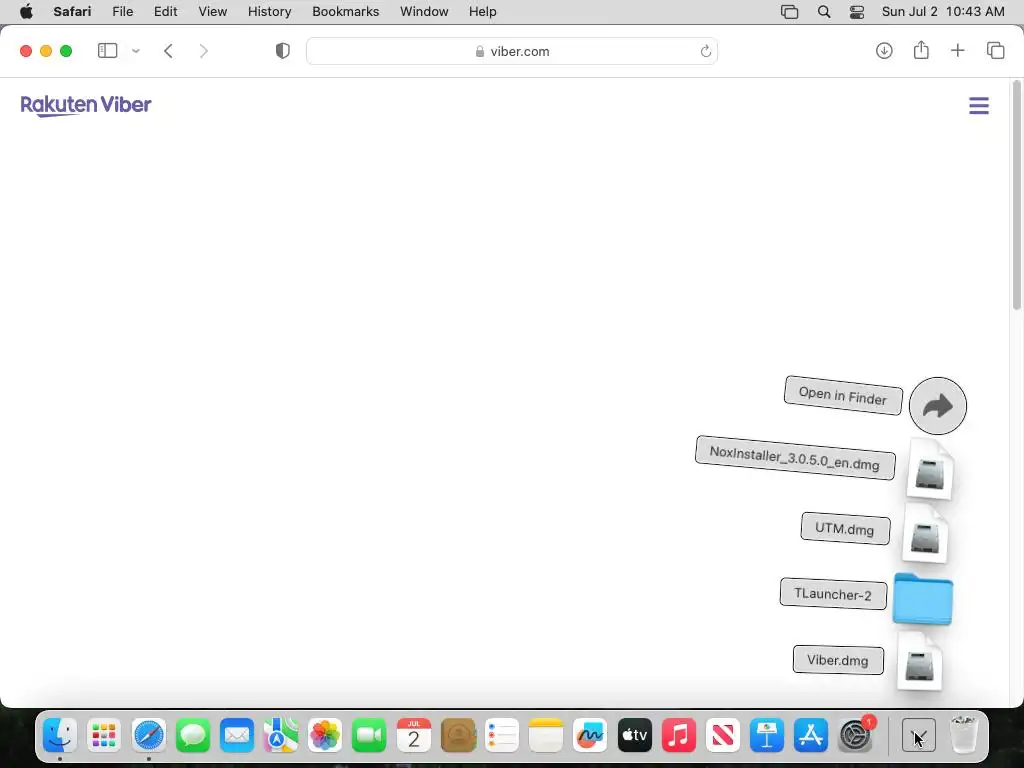Click the date and time in menu bar

(x=943, y=12)
